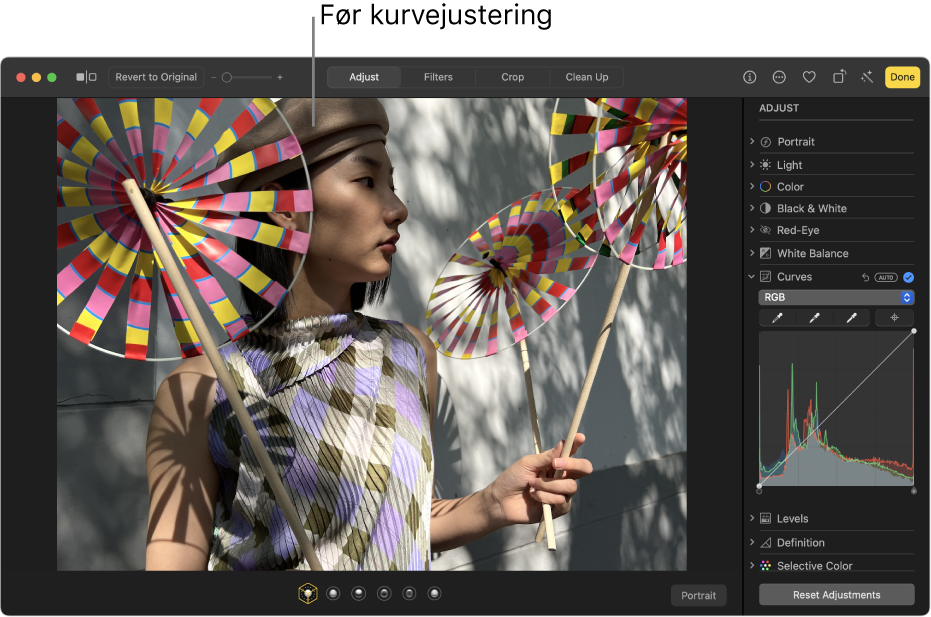
Task: Switch to the Filters tab
Action: 437,76
